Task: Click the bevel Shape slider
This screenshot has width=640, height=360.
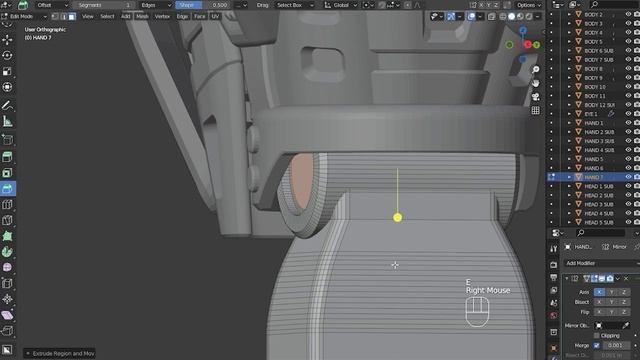Action: 203,5
